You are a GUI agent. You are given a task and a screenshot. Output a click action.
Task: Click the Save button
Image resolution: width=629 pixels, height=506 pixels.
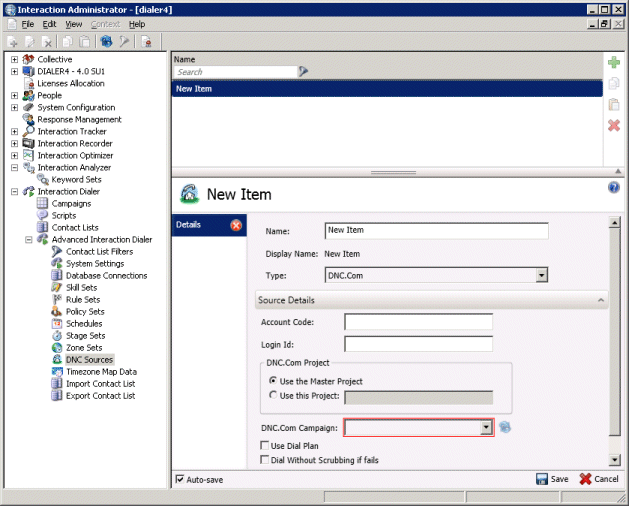552,479
